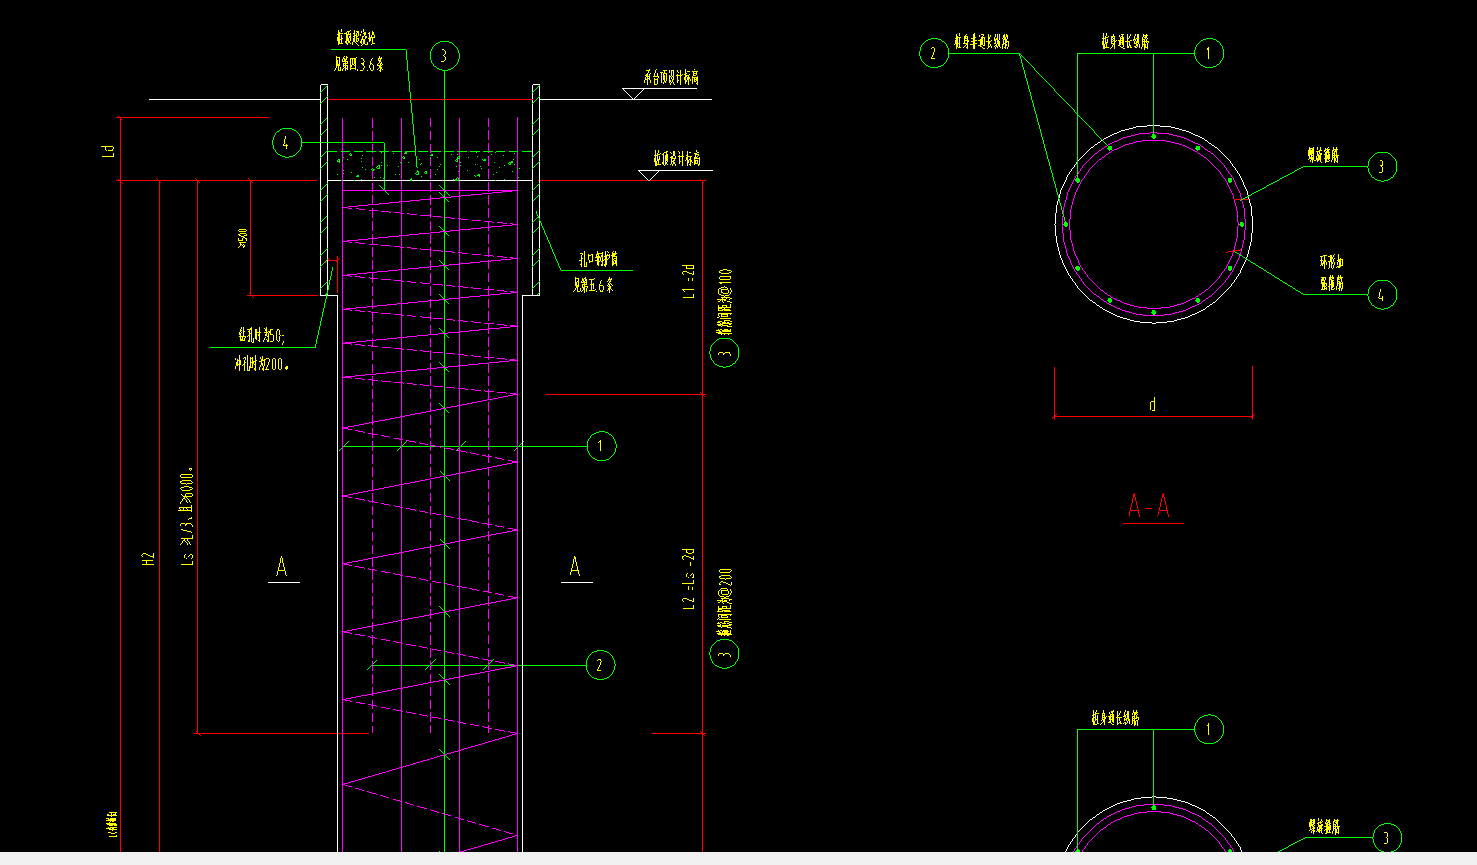
Task: Click the 冲孔时为200 note text
Action: click(x=262, y=365)
